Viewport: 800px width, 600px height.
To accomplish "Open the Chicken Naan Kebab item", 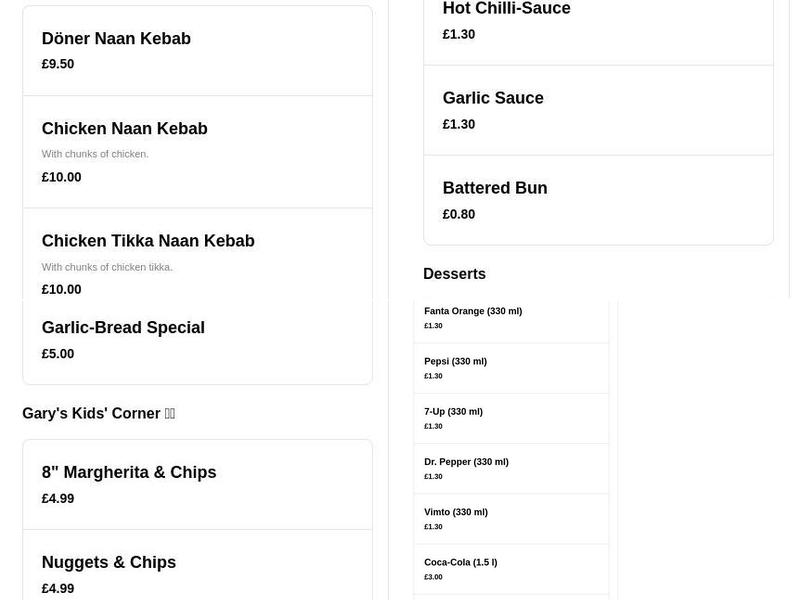I will pyautogui.click(x=124, y=129).
